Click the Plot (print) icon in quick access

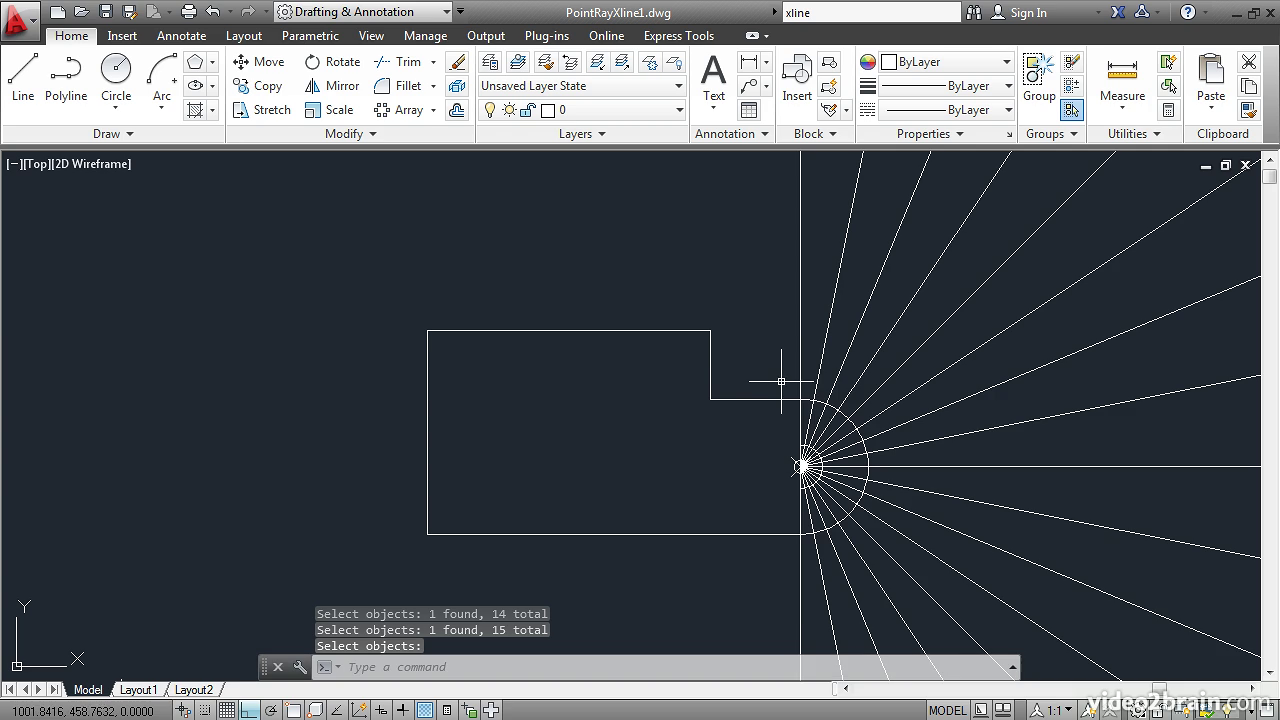click(x=189, y=12)
